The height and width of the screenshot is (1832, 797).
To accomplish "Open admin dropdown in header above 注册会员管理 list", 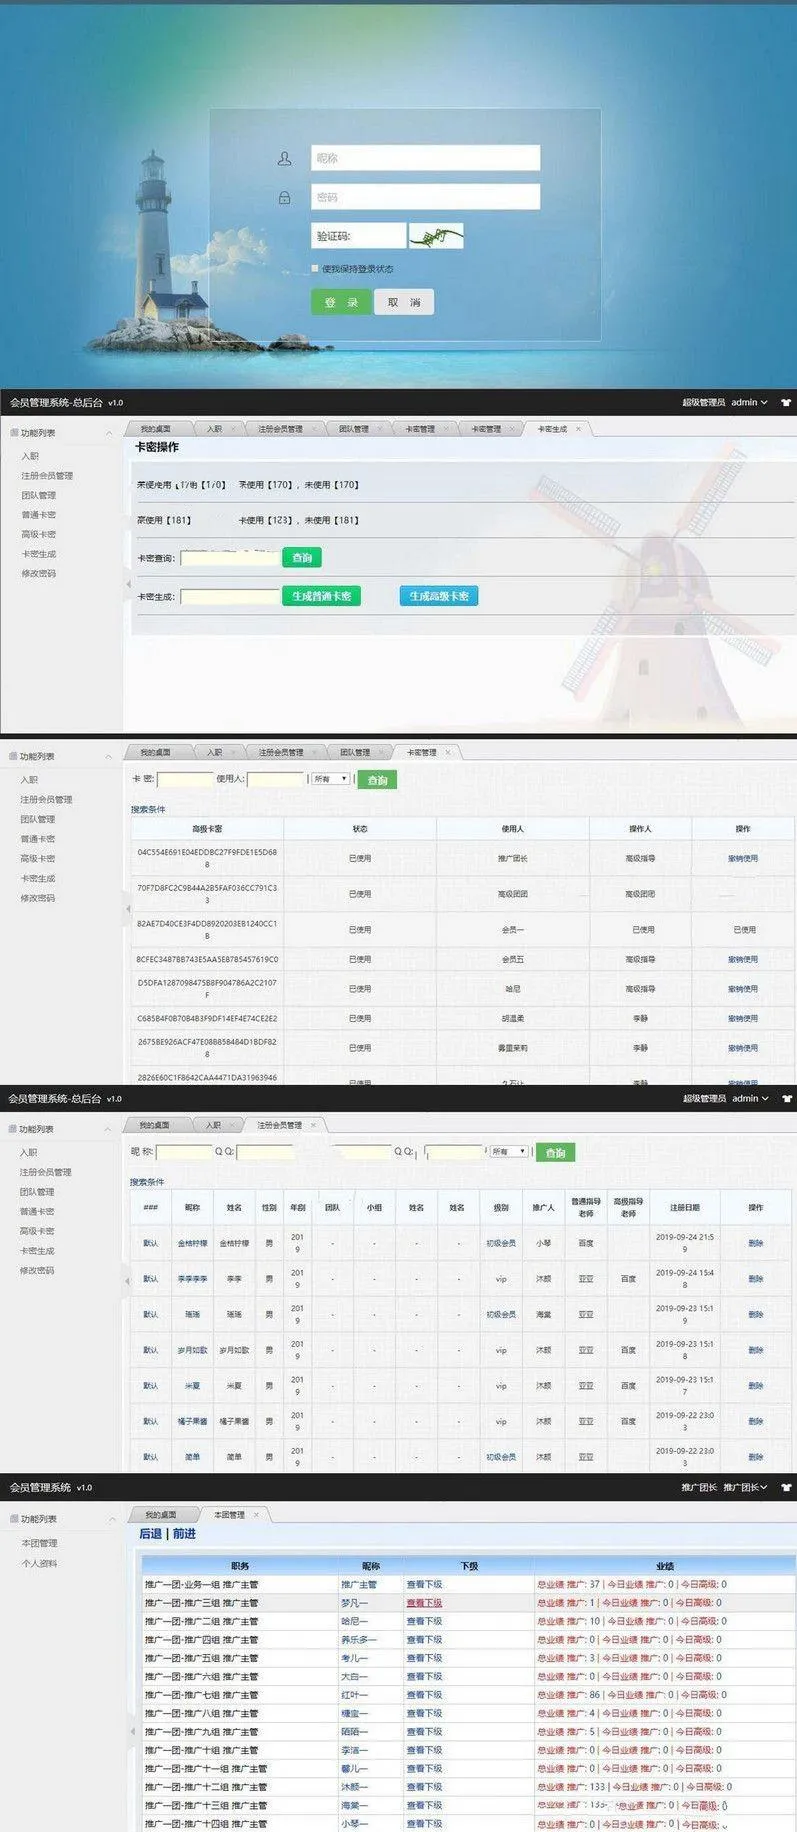I will pyautogui.click(x=749, y=1098).
